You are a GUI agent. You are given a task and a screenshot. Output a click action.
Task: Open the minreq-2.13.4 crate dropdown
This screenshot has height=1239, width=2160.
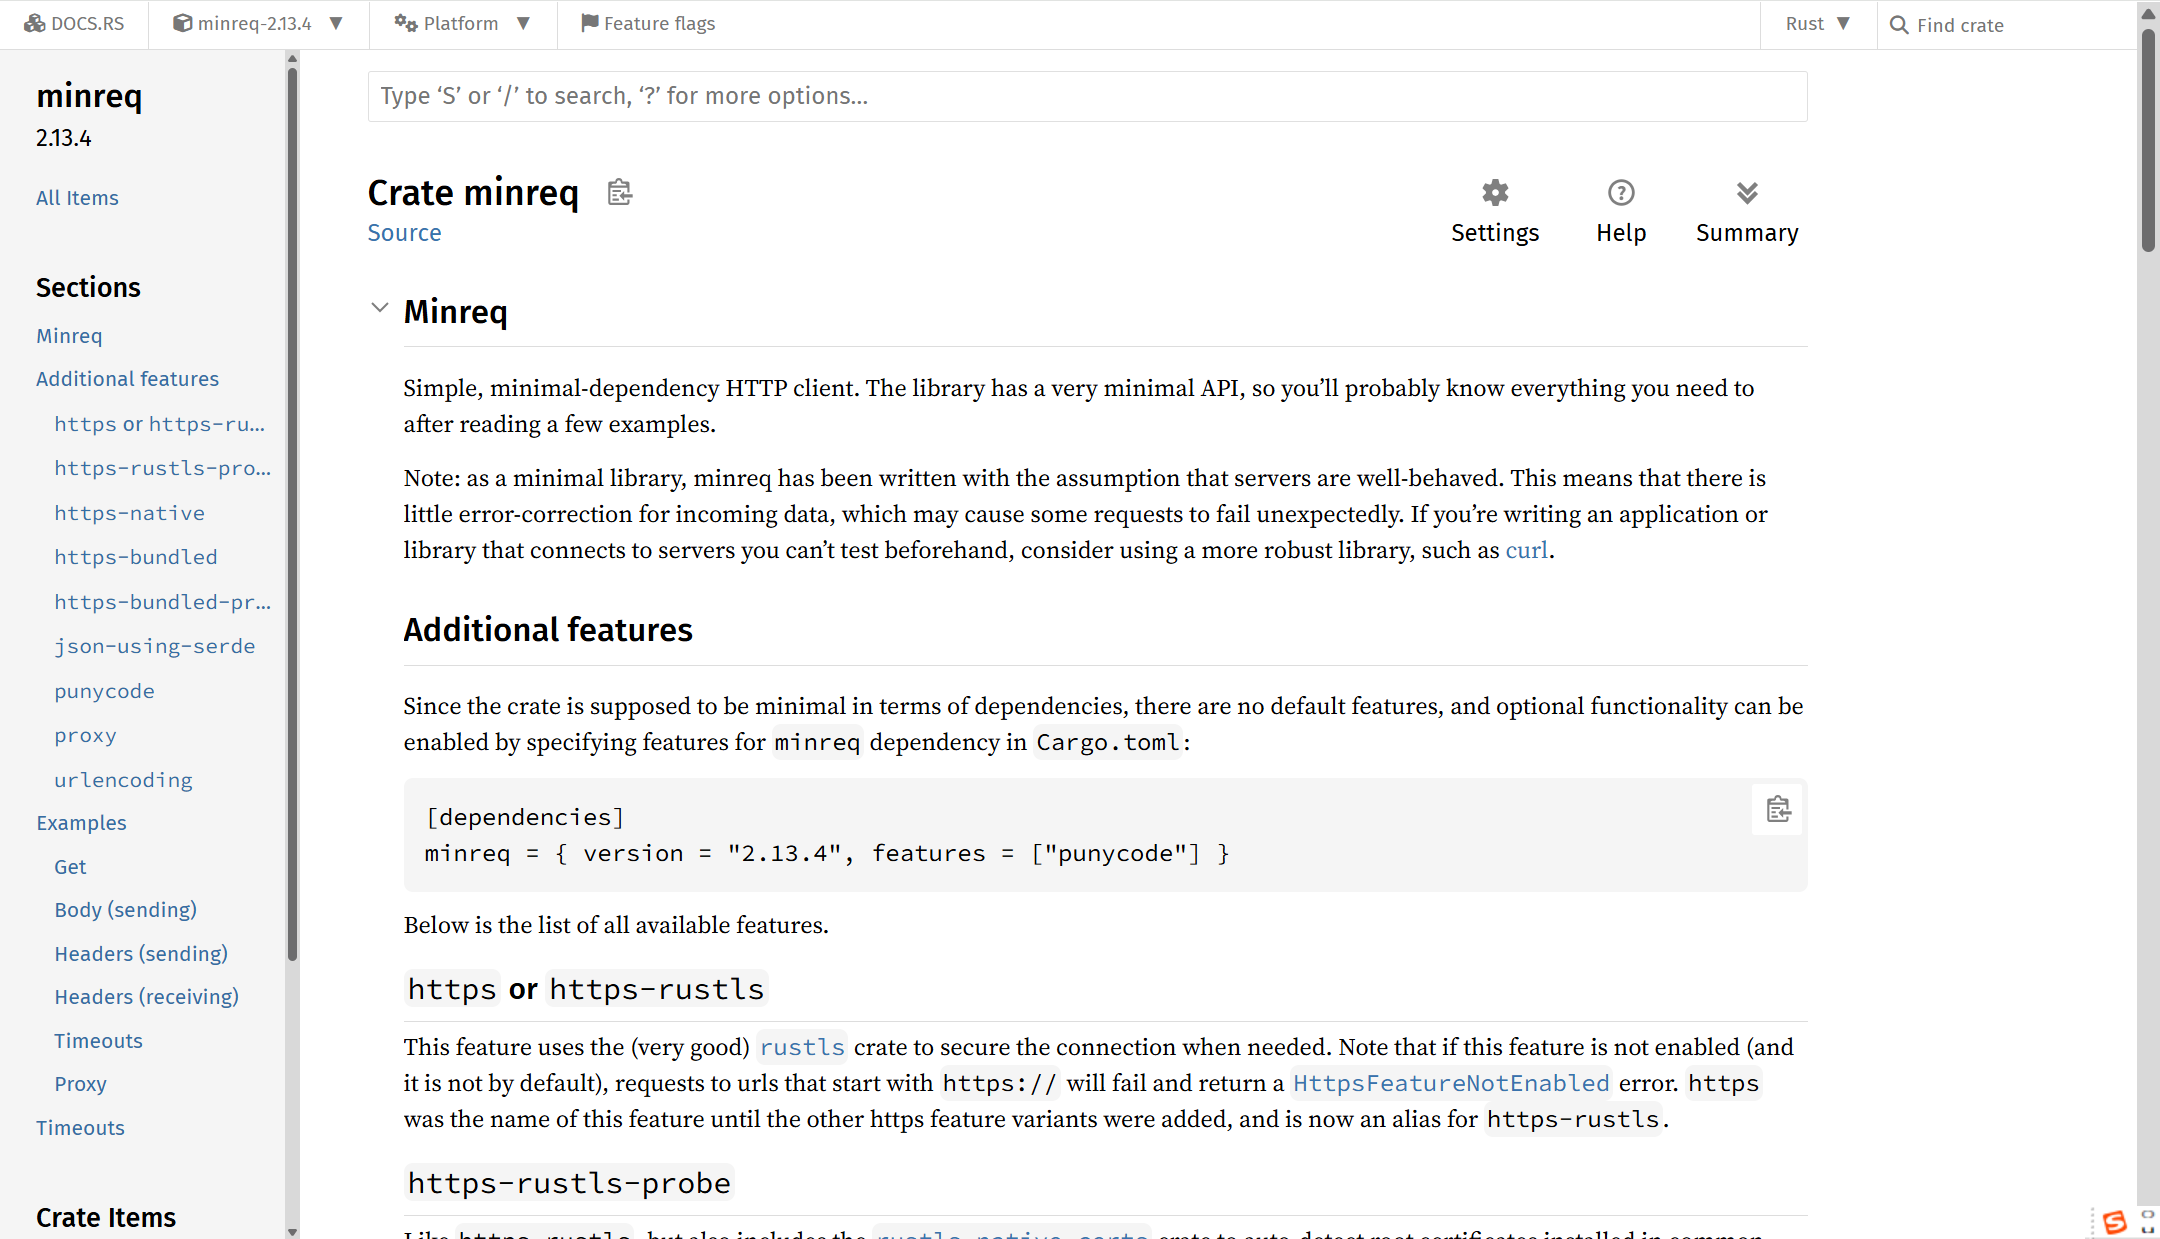(258, 23)
